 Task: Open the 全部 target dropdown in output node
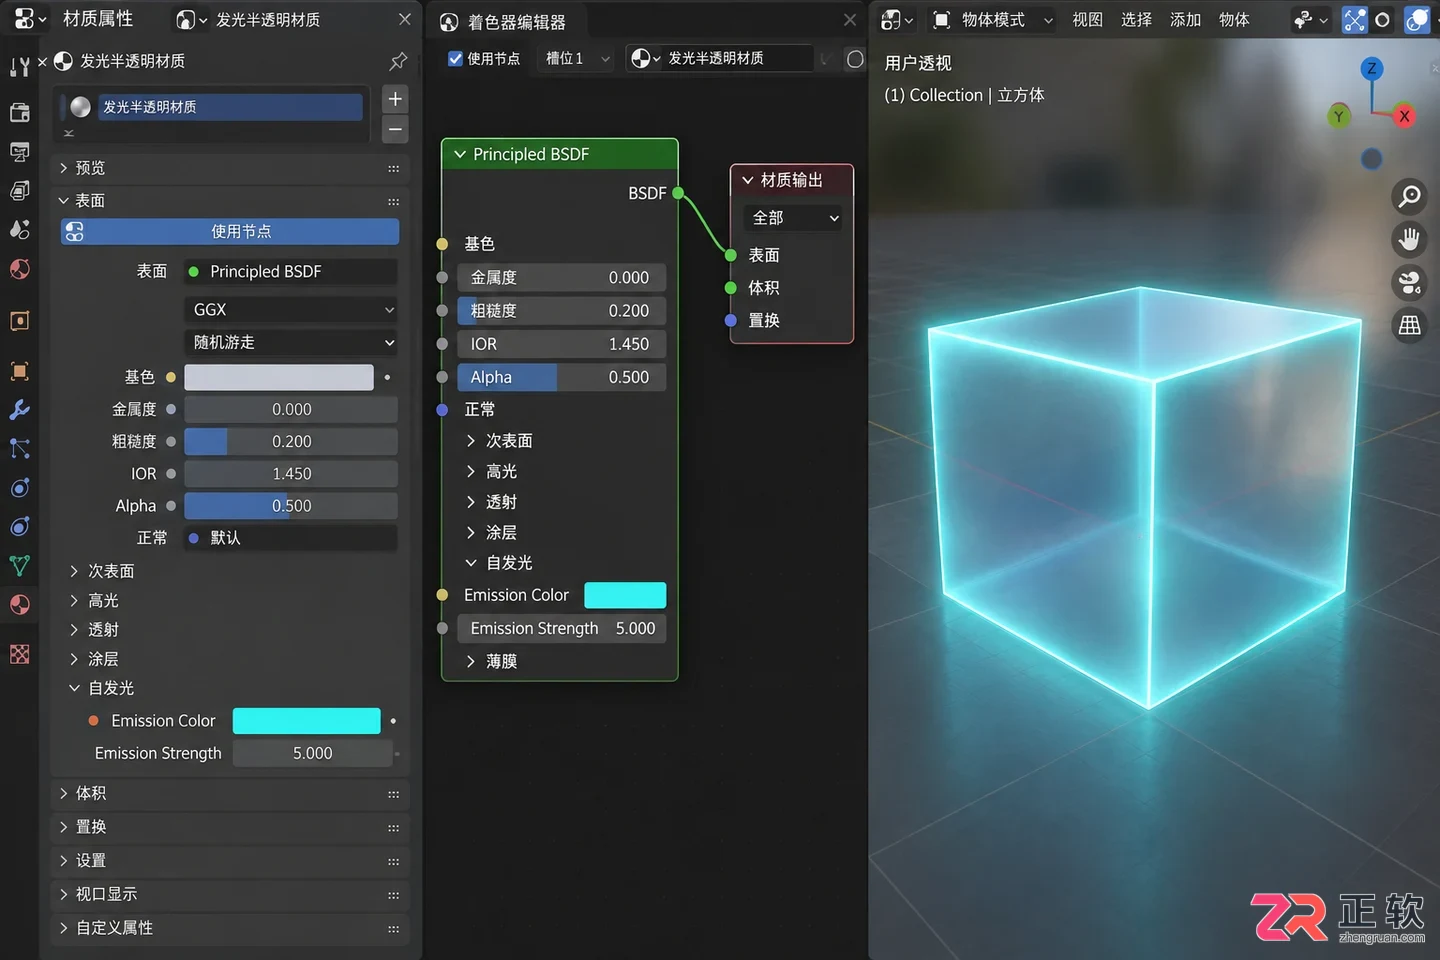tap(793, 218)
